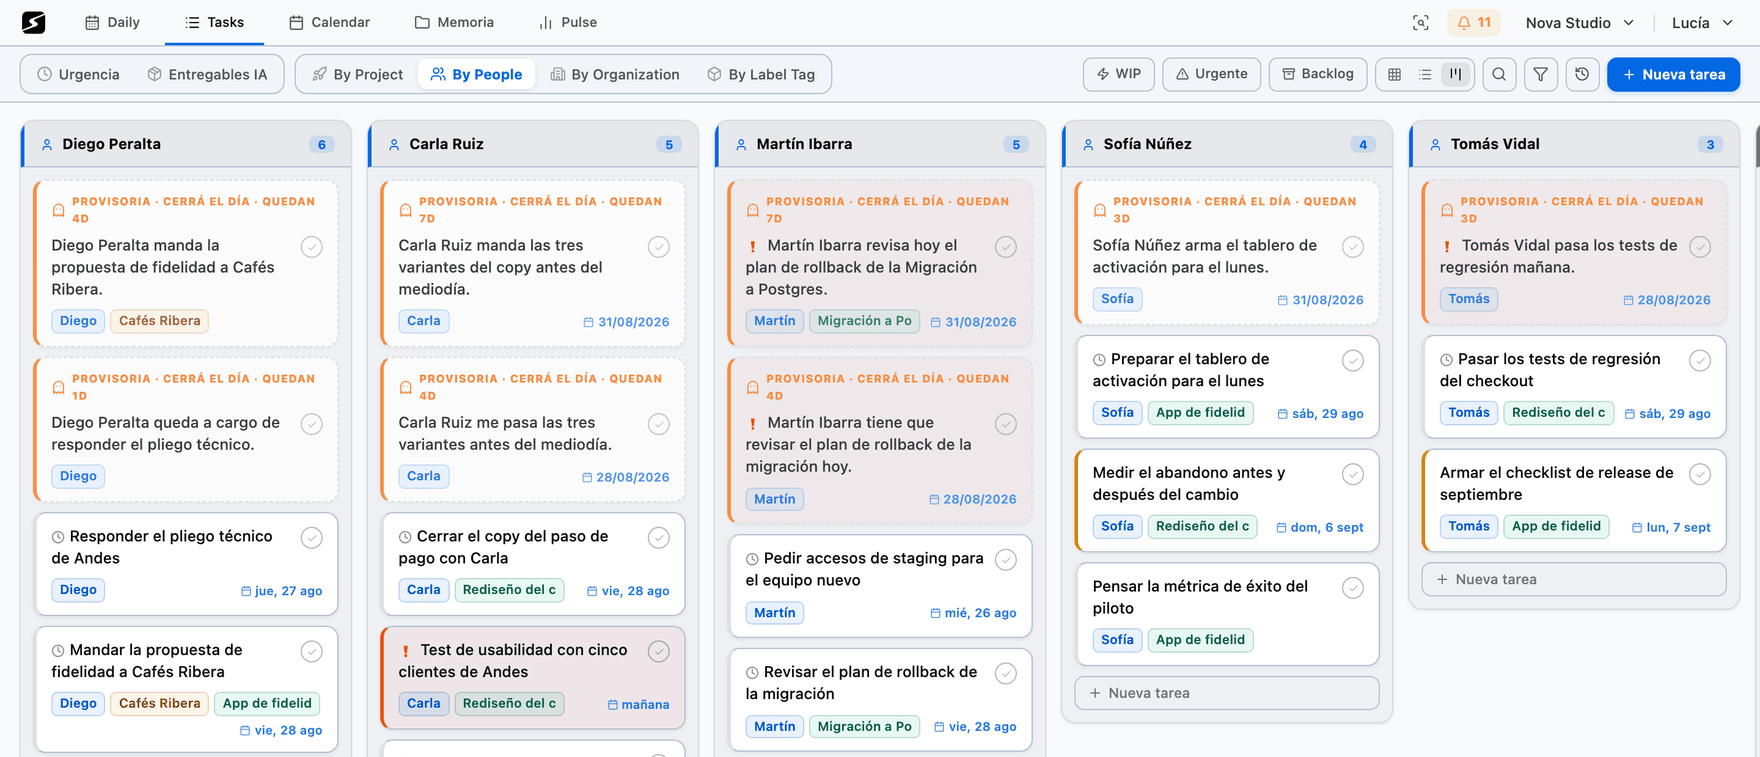This screenshot has width=1760, height=757.
Task: Complete 'Pensar la métrica de éxito' task
Action: pyautogui.click(x=1353, y=588)
